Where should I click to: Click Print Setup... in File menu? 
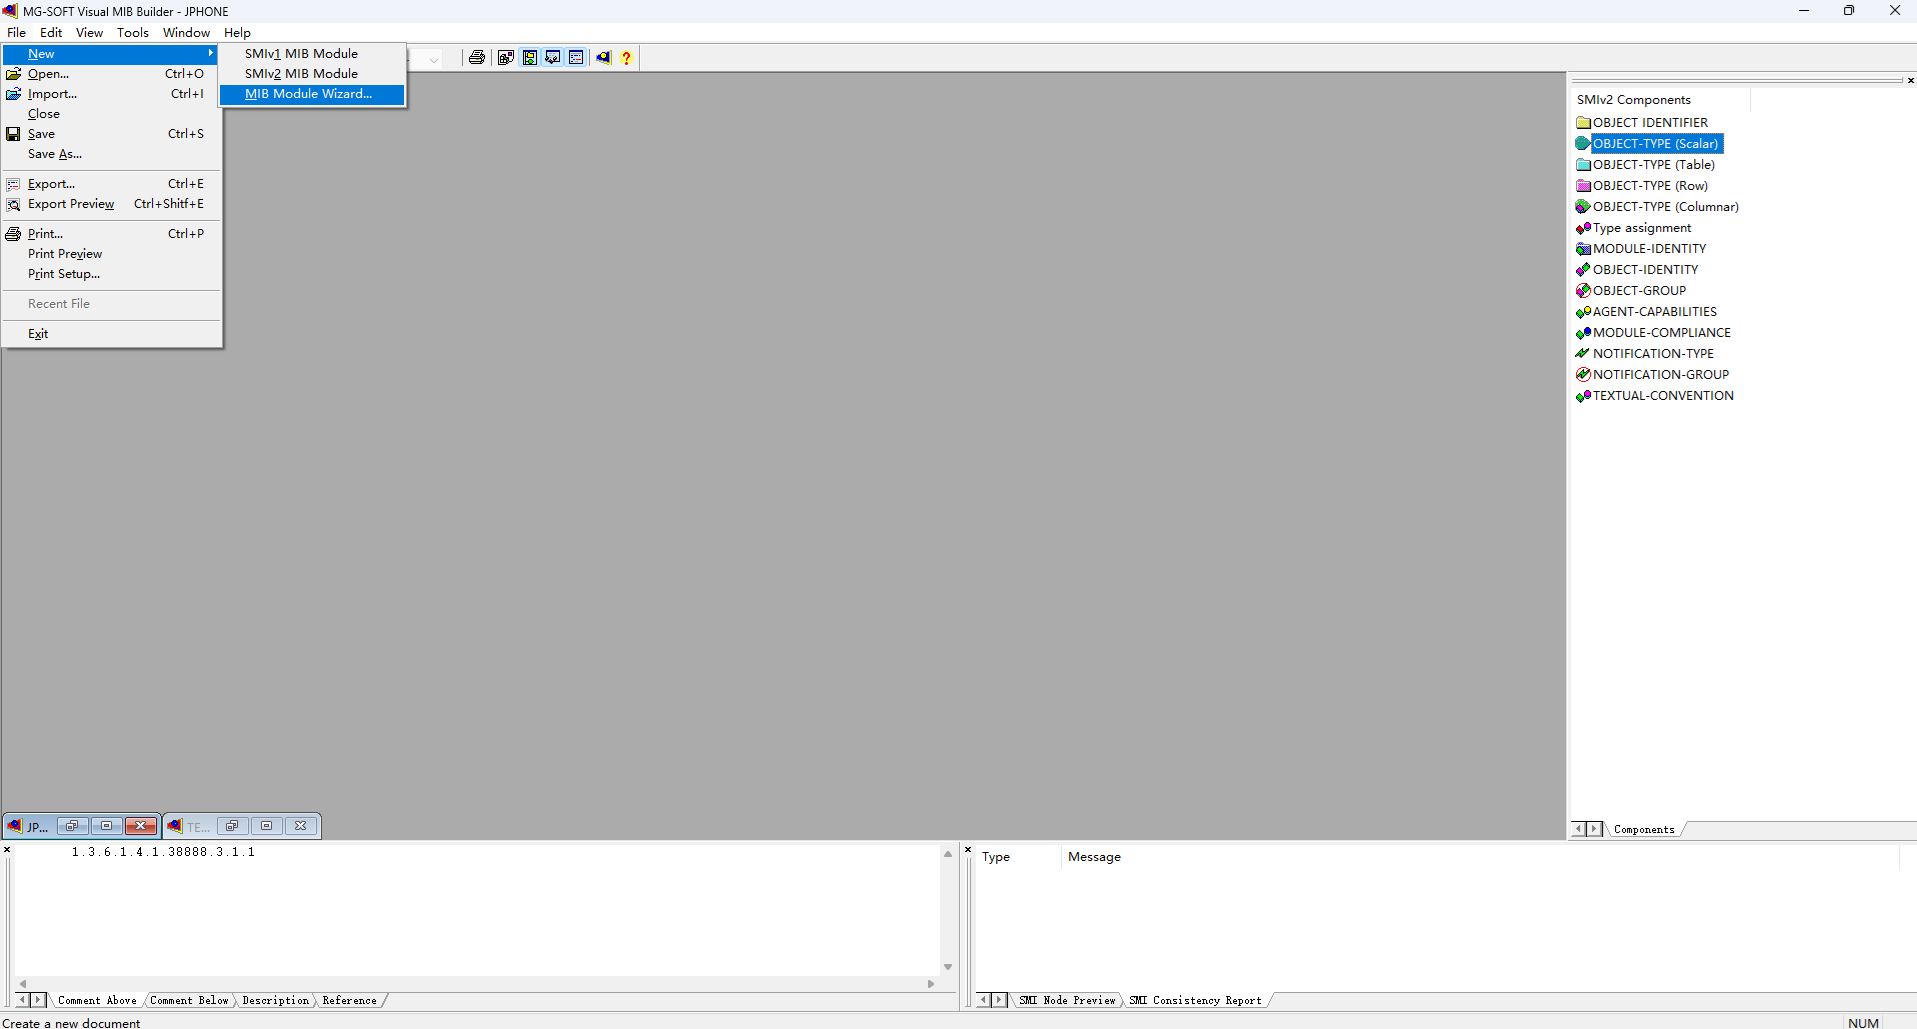coord(111,274)
